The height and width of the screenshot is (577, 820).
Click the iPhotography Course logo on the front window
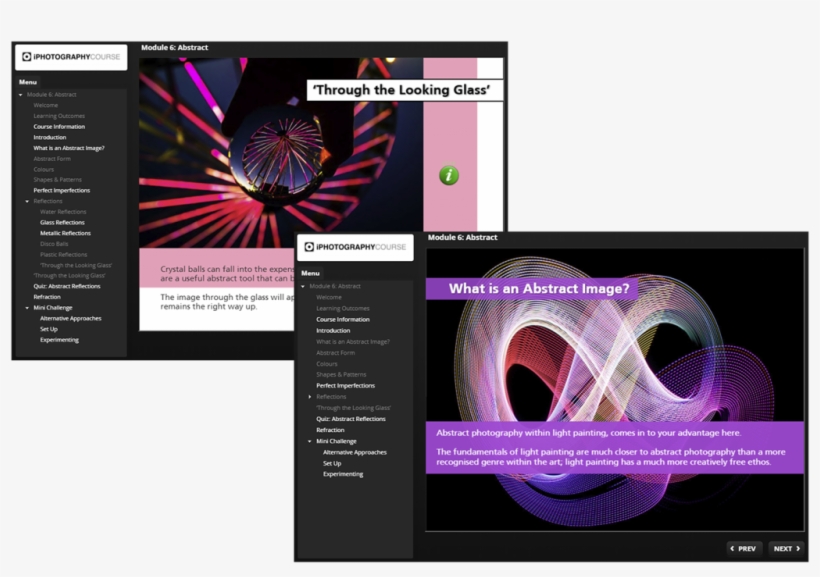pyautogui.click(x=355, y=247)
